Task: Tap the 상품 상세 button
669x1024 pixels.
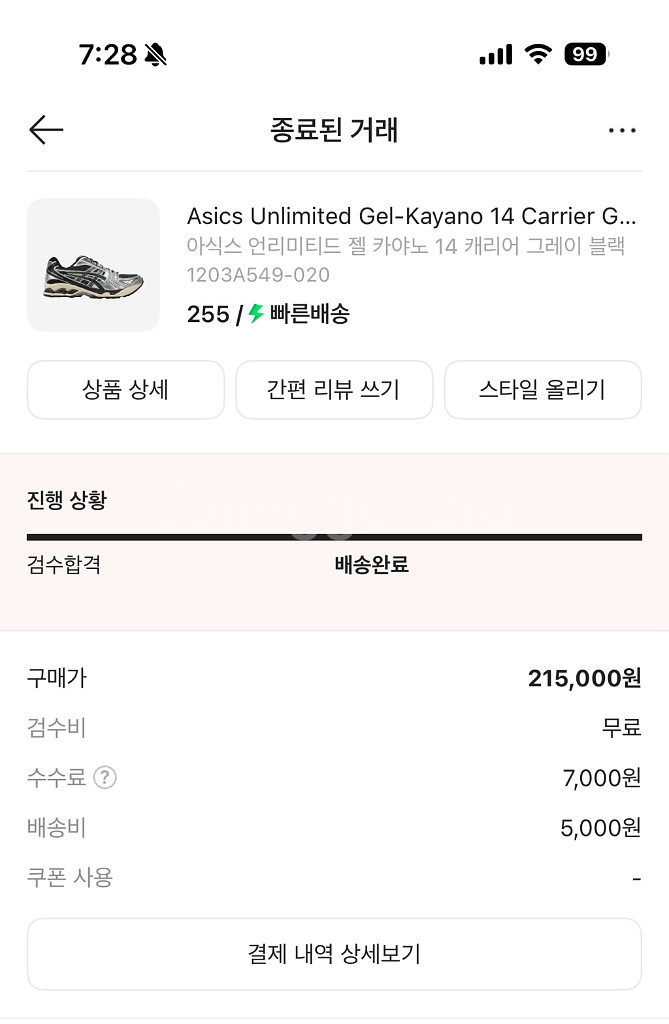Action: tap(126, 390)
